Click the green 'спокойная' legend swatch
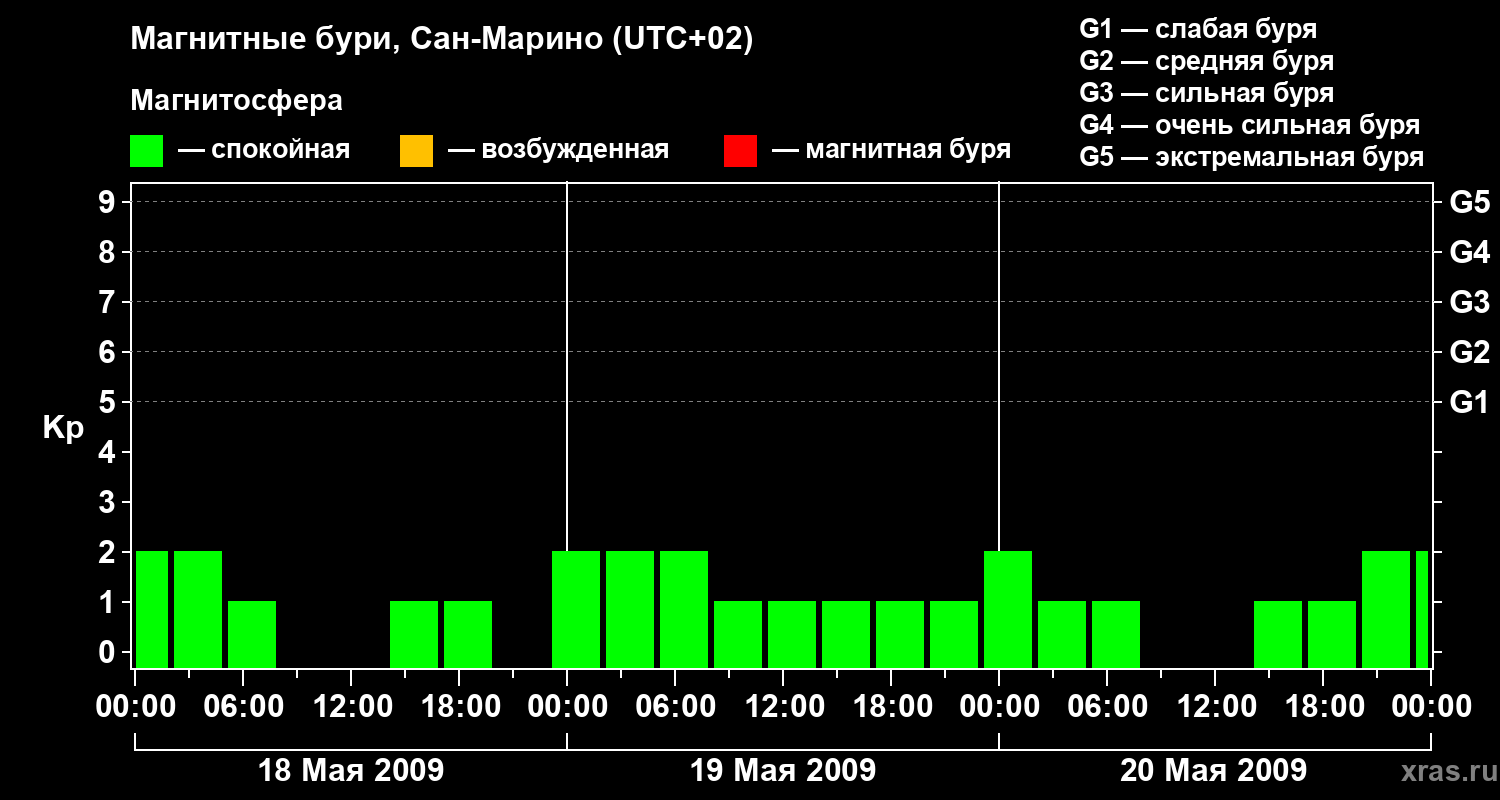 point(147,150)
